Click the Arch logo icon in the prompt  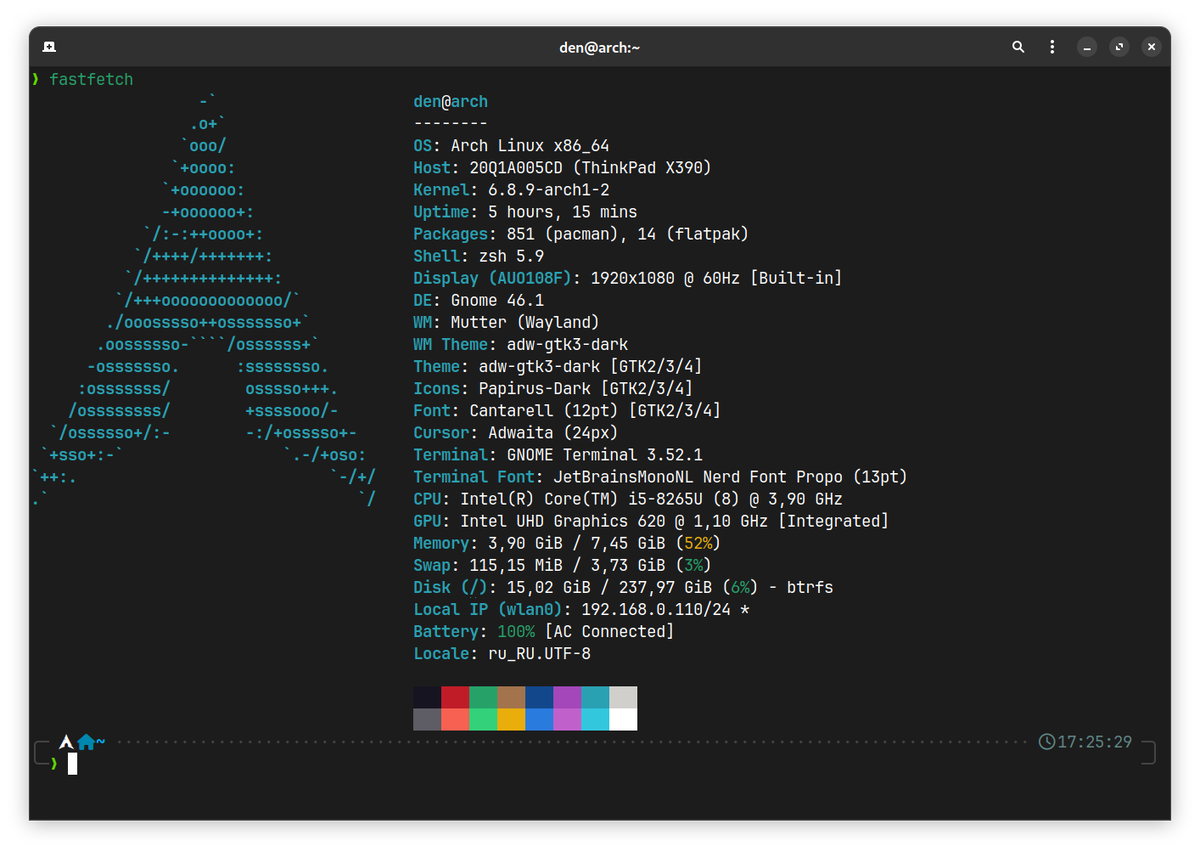(x=66, y=742)
